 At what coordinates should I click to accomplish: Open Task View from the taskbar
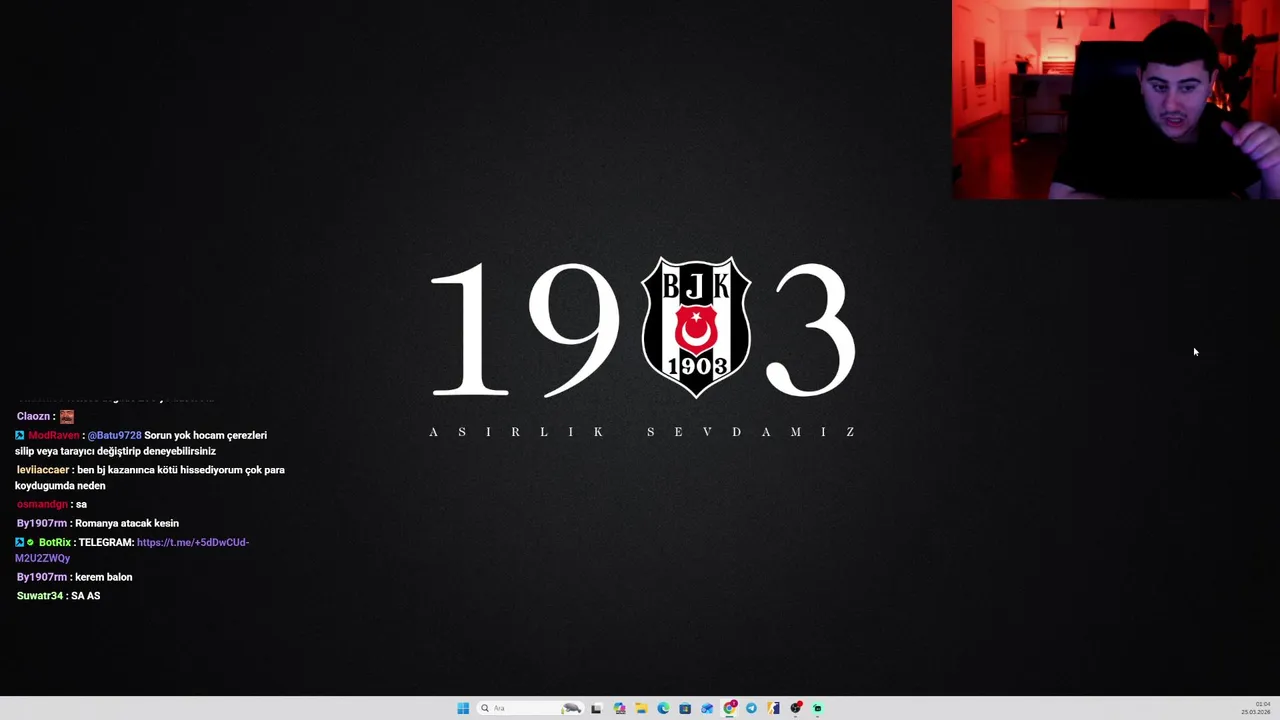point(596,708)
